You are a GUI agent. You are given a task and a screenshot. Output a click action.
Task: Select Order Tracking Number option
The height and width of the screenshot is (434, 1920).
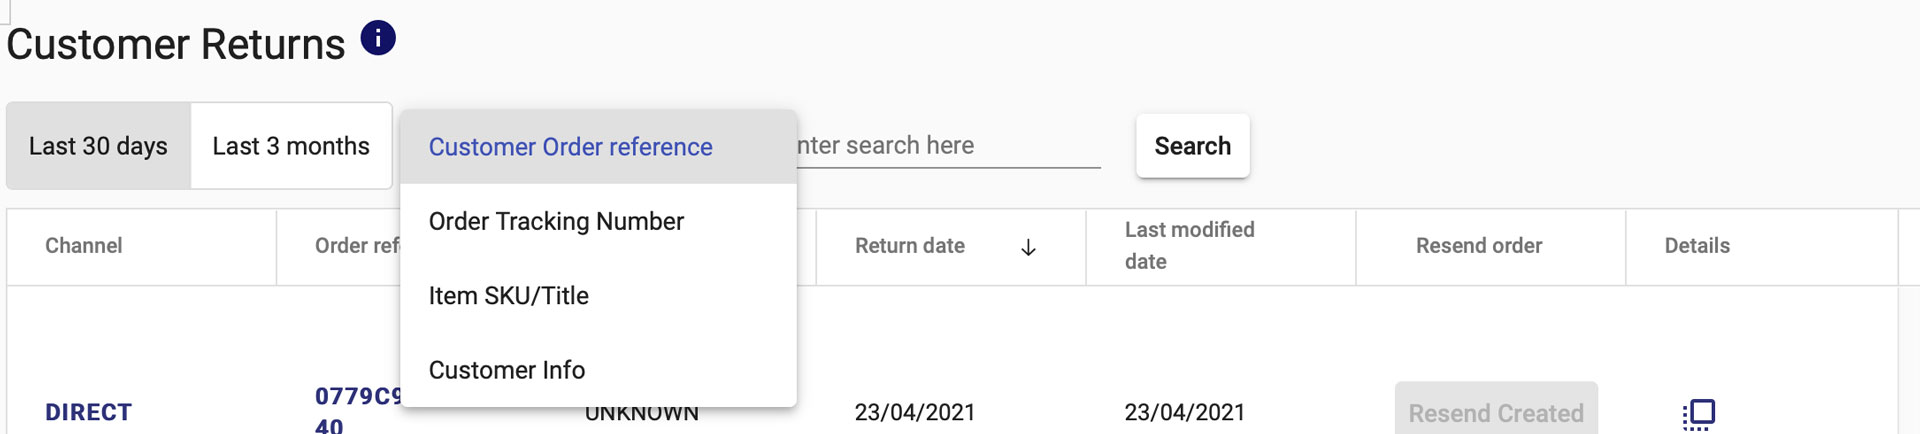click(x=556, y=221)
